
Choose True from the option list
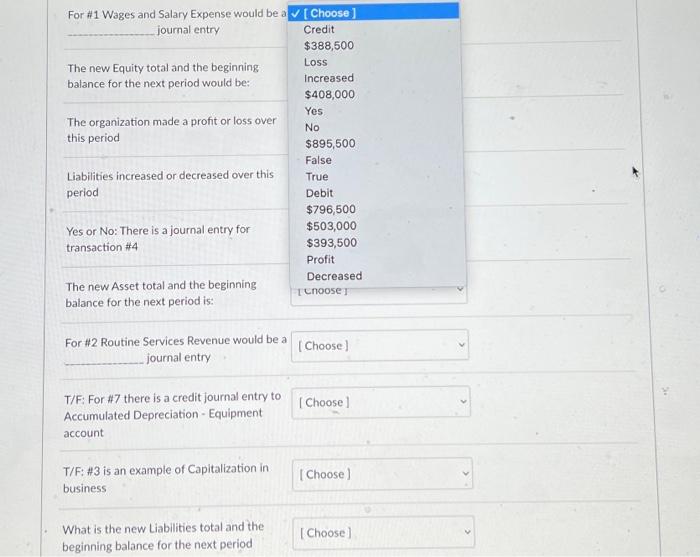(317, 177)
